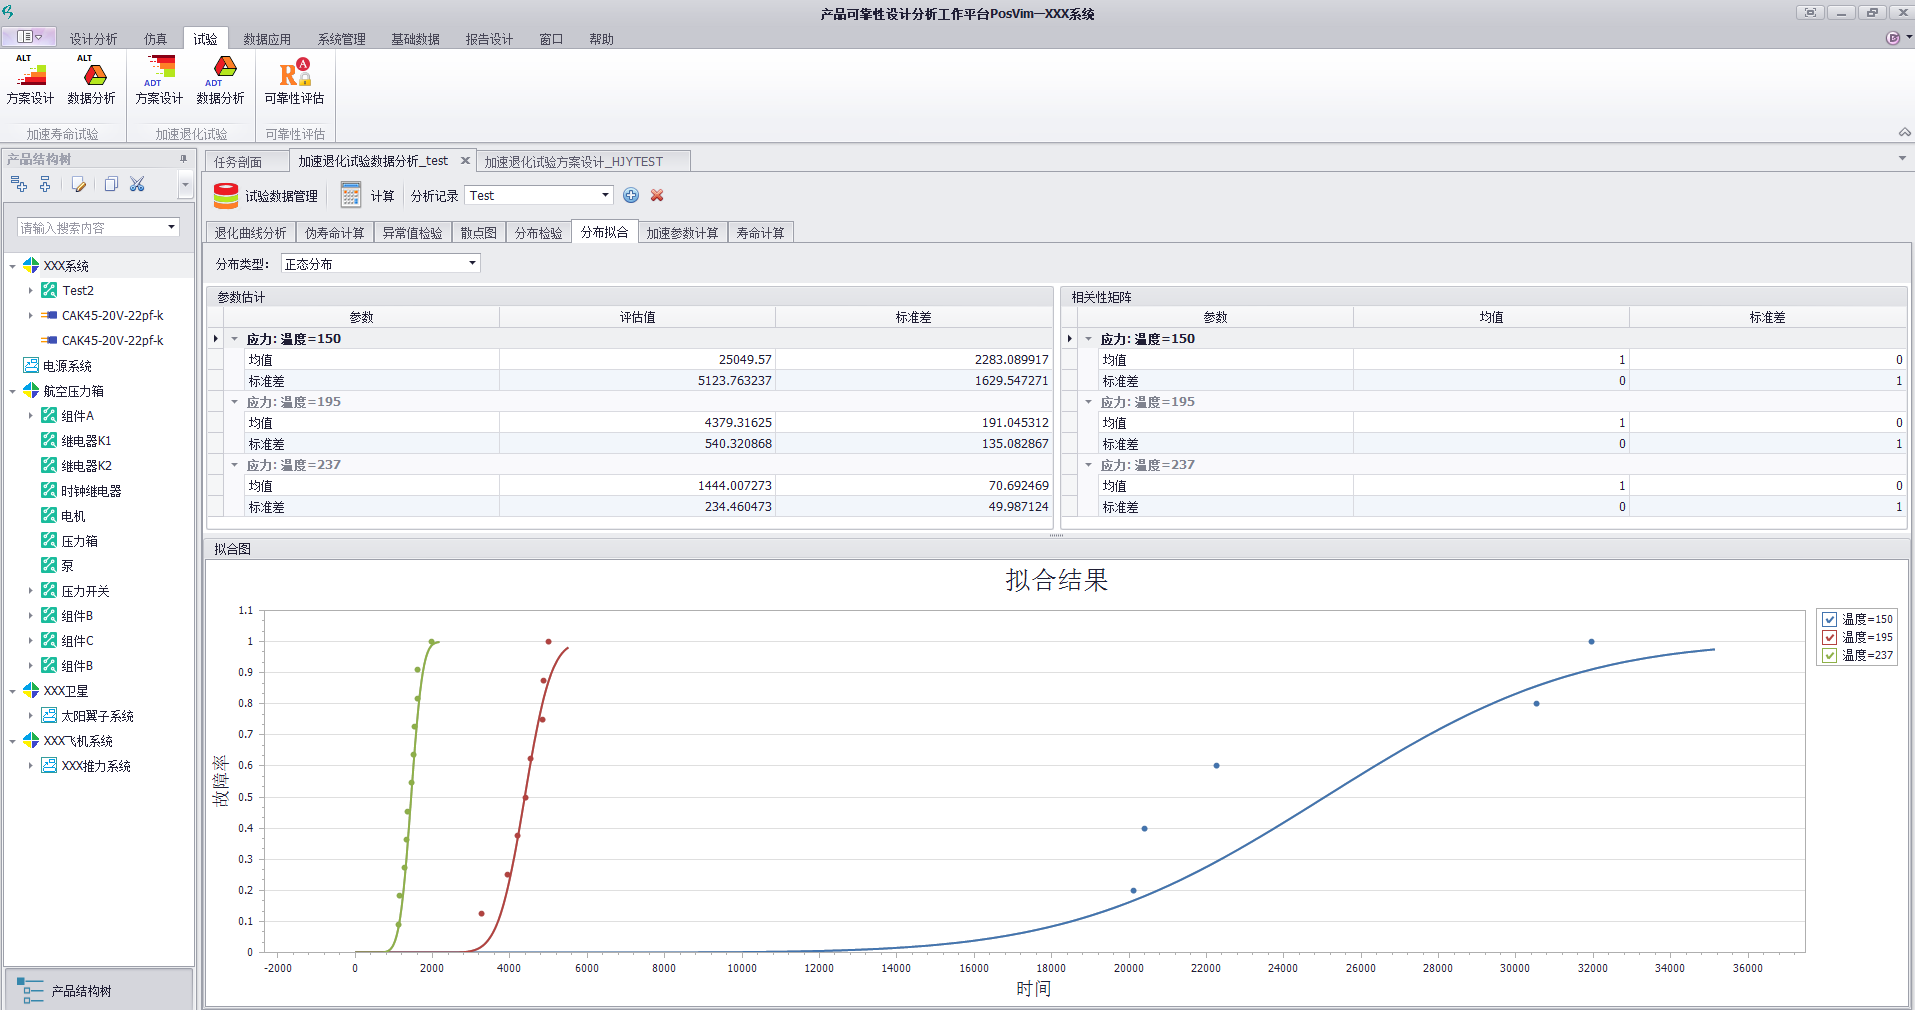
Task: Open the 帮助 menu
Action: coord(601,39)
